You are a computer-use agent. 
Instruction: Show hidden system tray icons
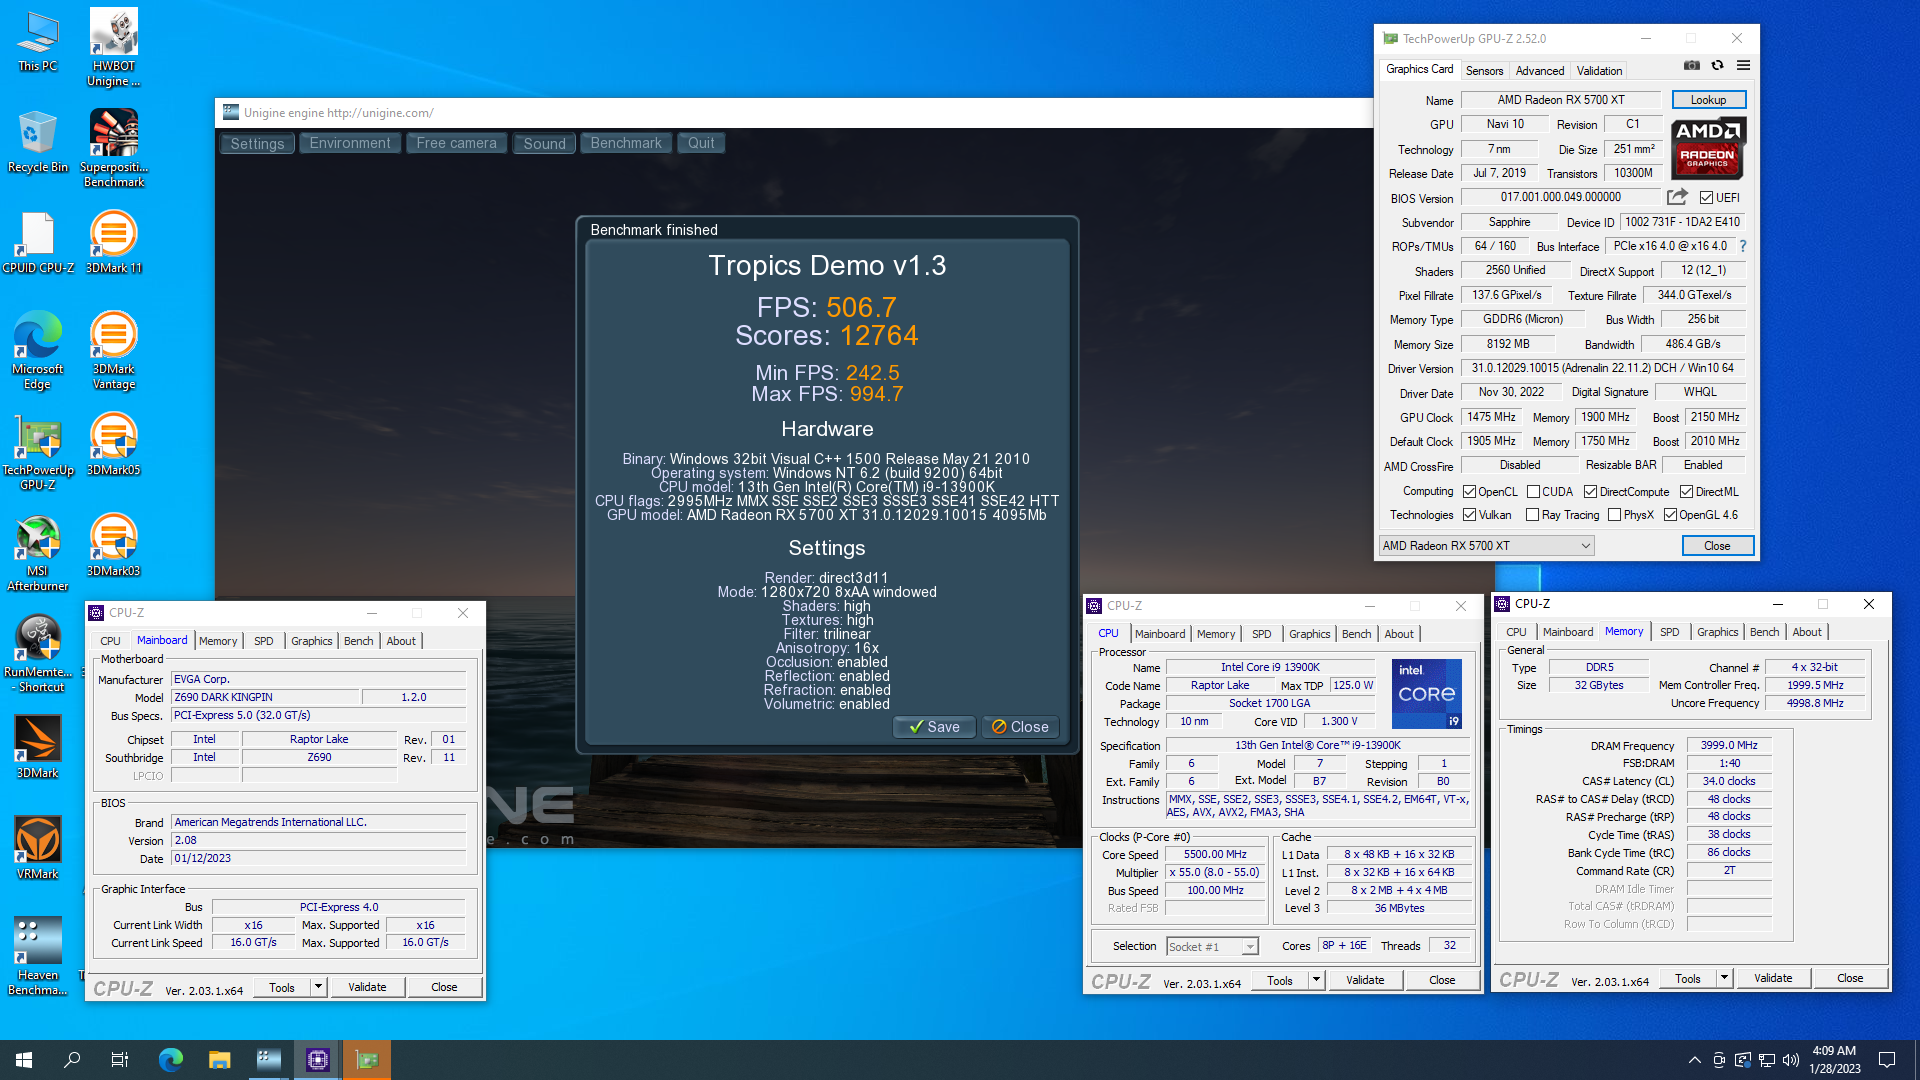1694,1060
